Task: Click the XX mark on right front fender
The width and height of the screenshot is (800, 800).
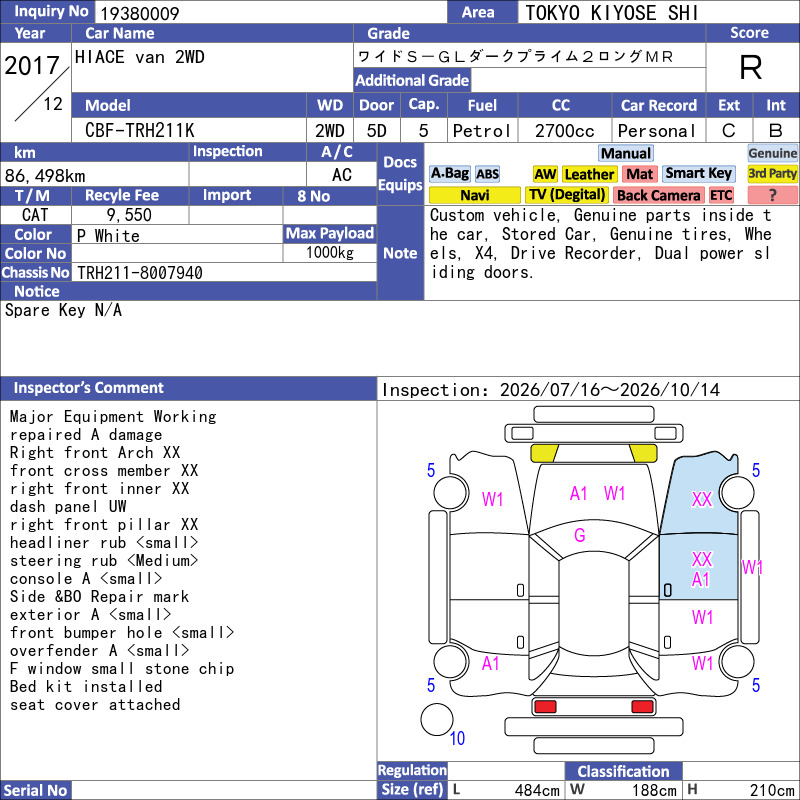Action: 702,499
